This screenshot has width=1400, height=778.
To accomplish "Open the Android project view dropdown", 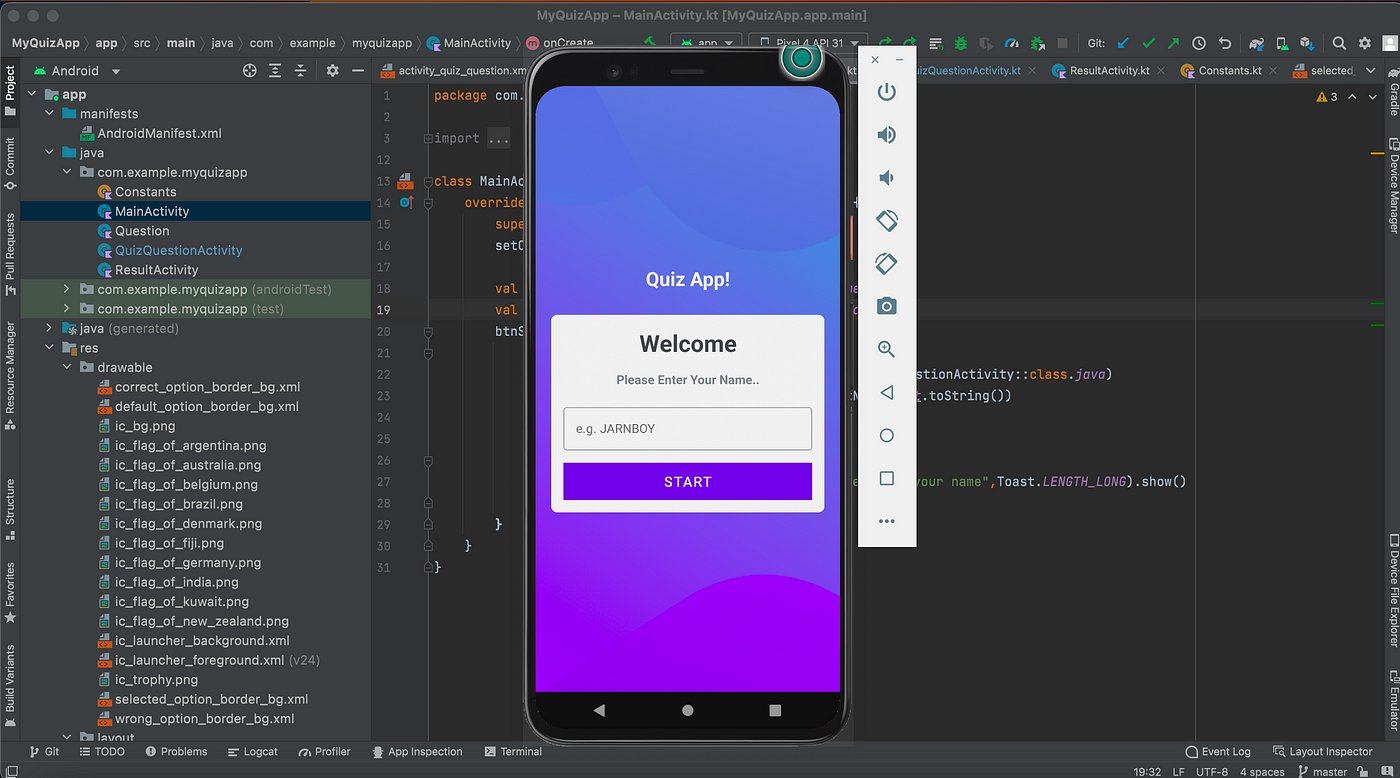I will (116, 71).
